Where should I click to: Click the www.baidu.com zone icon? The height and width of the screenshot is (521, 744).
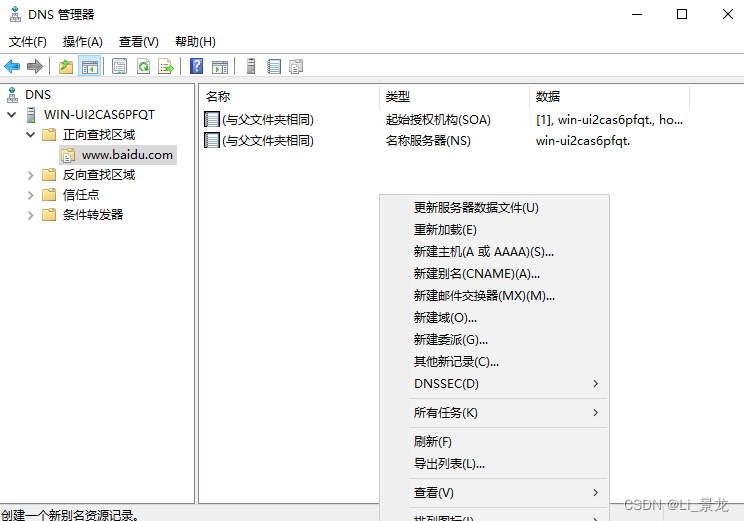click(x=68, y=155)
